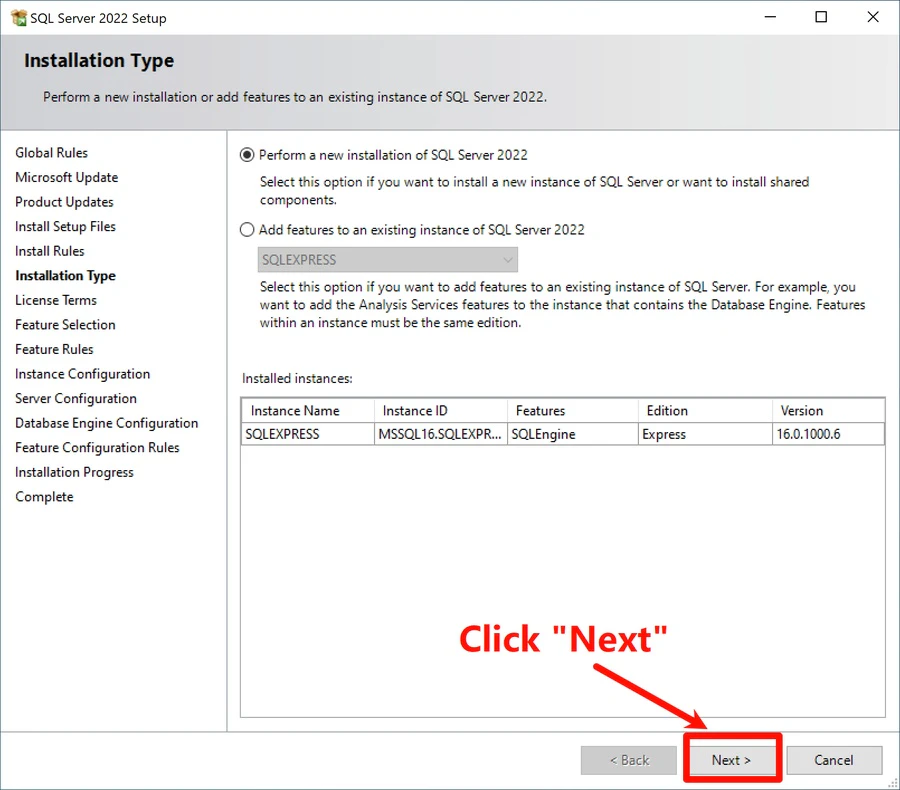The image size is (900, 790).
Task: Click License Terms step in sidebar
Action: click(56, 300)
